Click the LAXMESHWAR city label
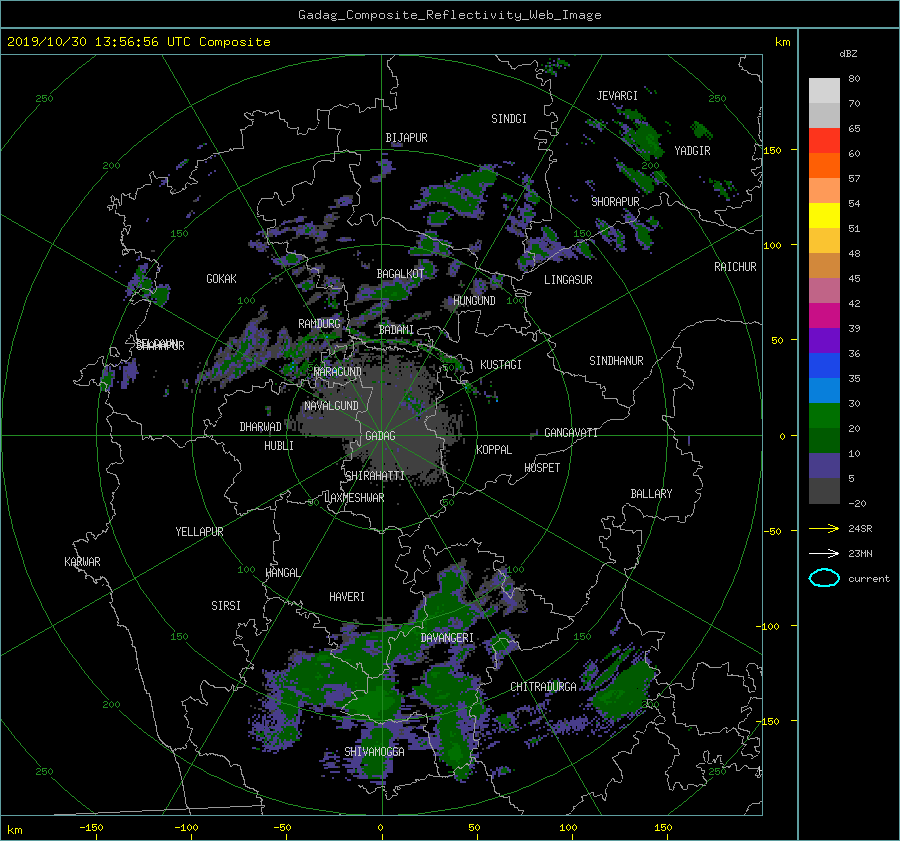Viewport: 900px width, 841px height. 354,498
